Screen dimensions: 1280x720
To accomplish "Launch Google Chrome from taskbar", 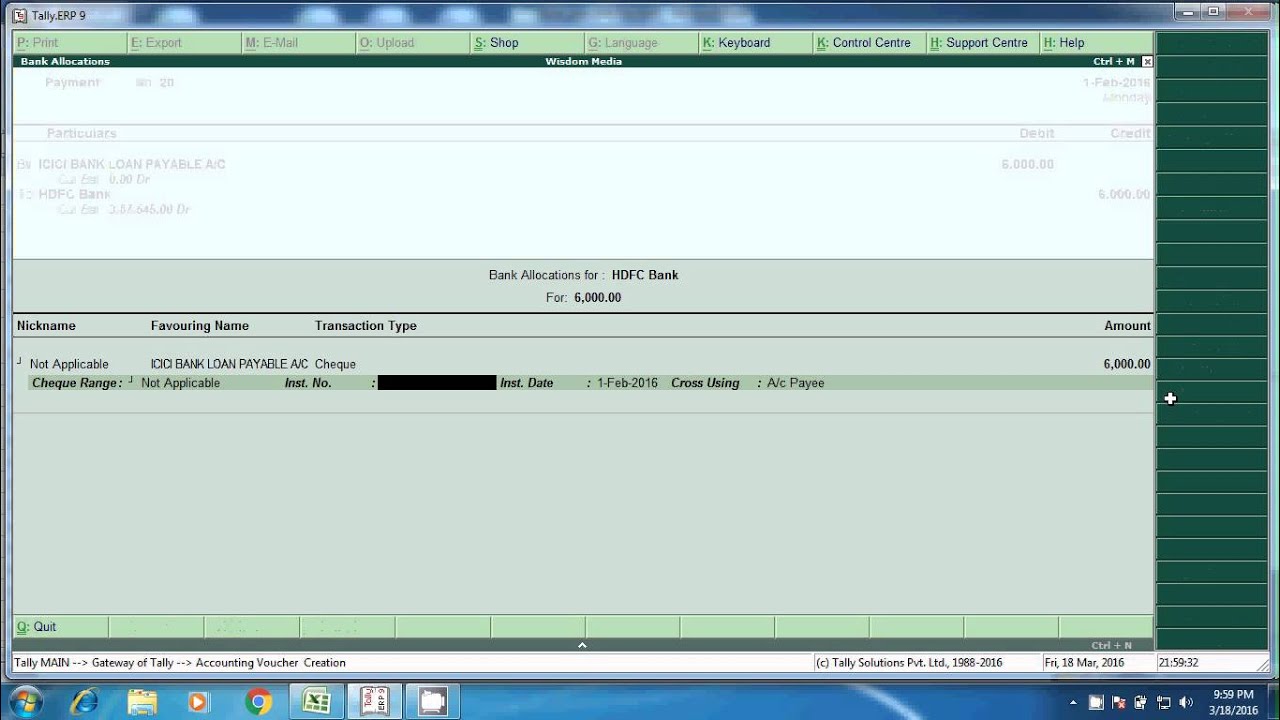I will 258,702.
